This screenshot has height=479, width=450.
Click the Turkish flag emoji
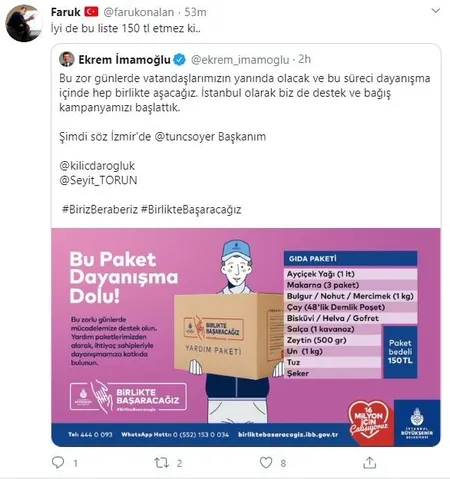[91, 12]
